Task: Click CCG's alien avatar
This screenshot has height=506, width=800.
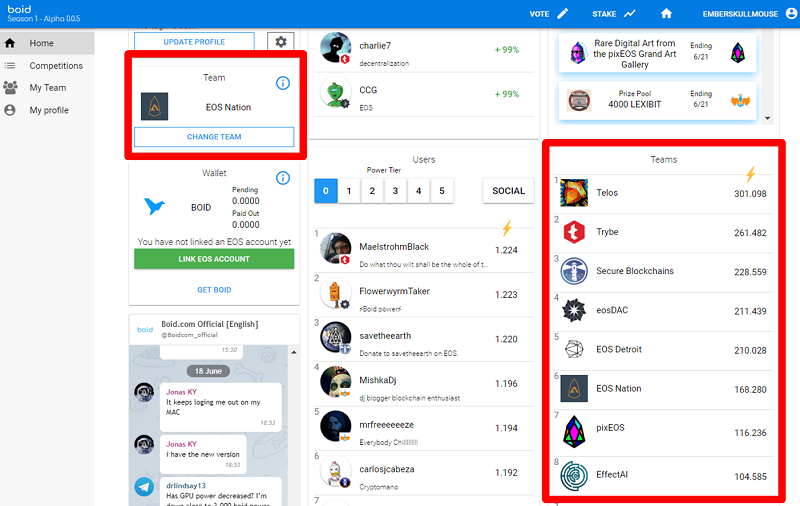Action: tap(336, 92)
